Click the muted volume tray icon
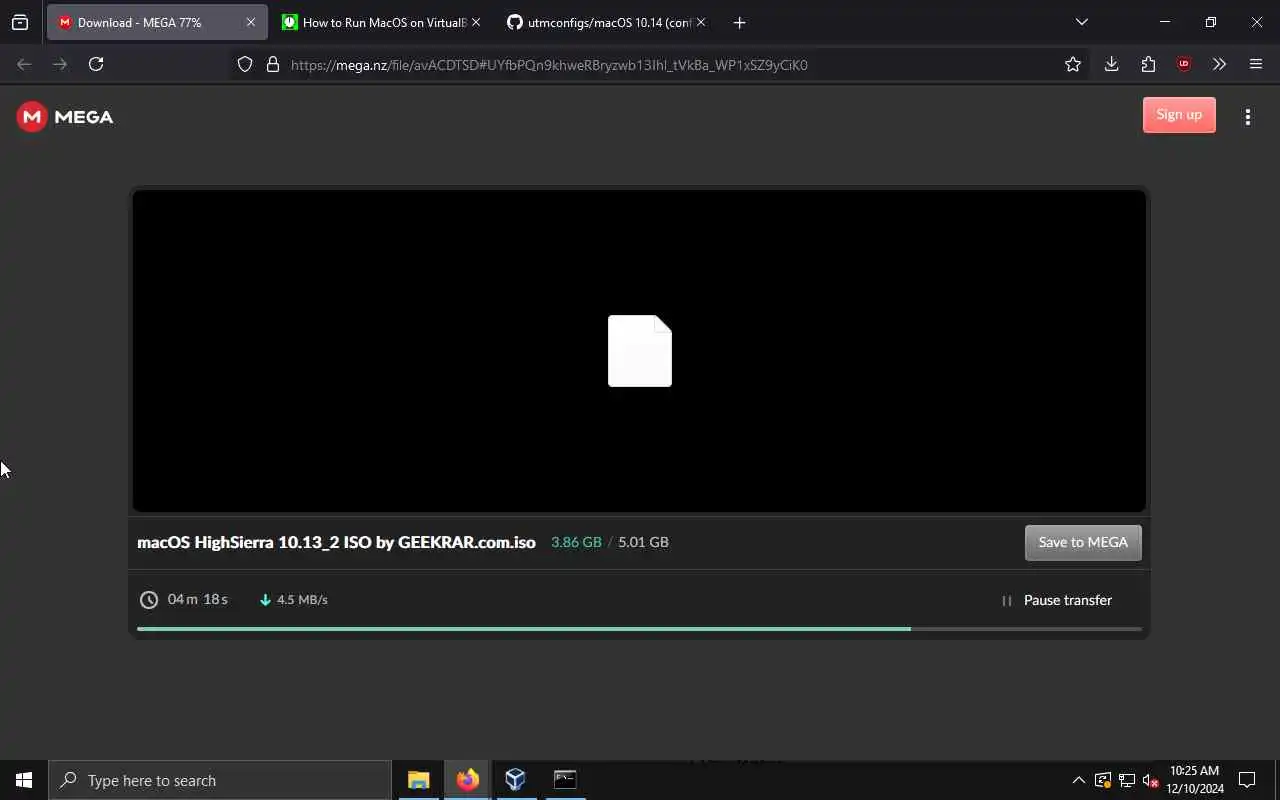The height and width of the screenshot is (800, 1280). [1151, 780]
